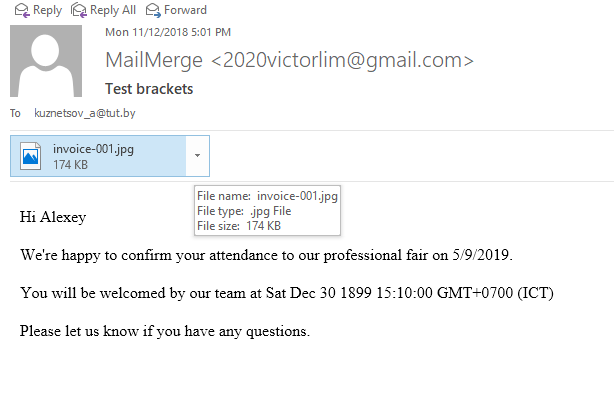
Task: Click the sentence mentioning 5/9/2019
Action: (x=266, y=255)
